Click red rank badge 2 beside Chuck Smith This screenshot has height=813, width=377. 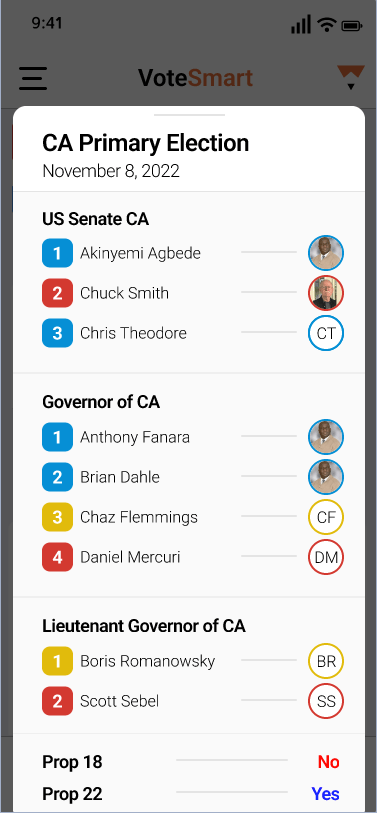(x=57, y=293)
